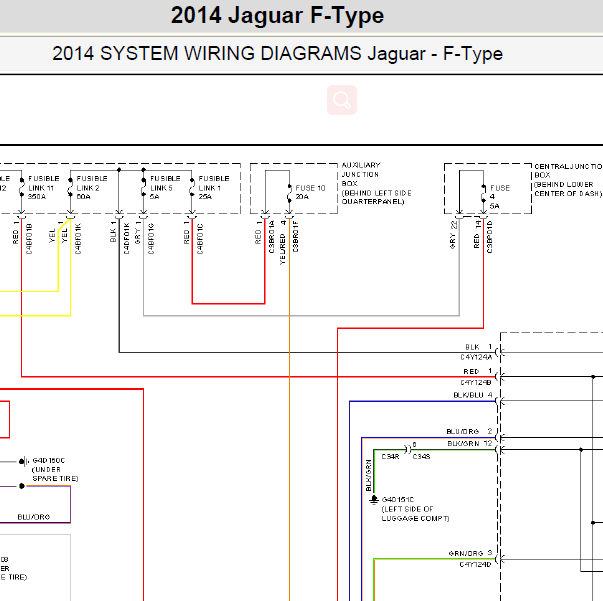Screen dimensions: 603x601
Task: Click the 'UNDER SPARE TIRE' note
Action: (x=55, y=474)
